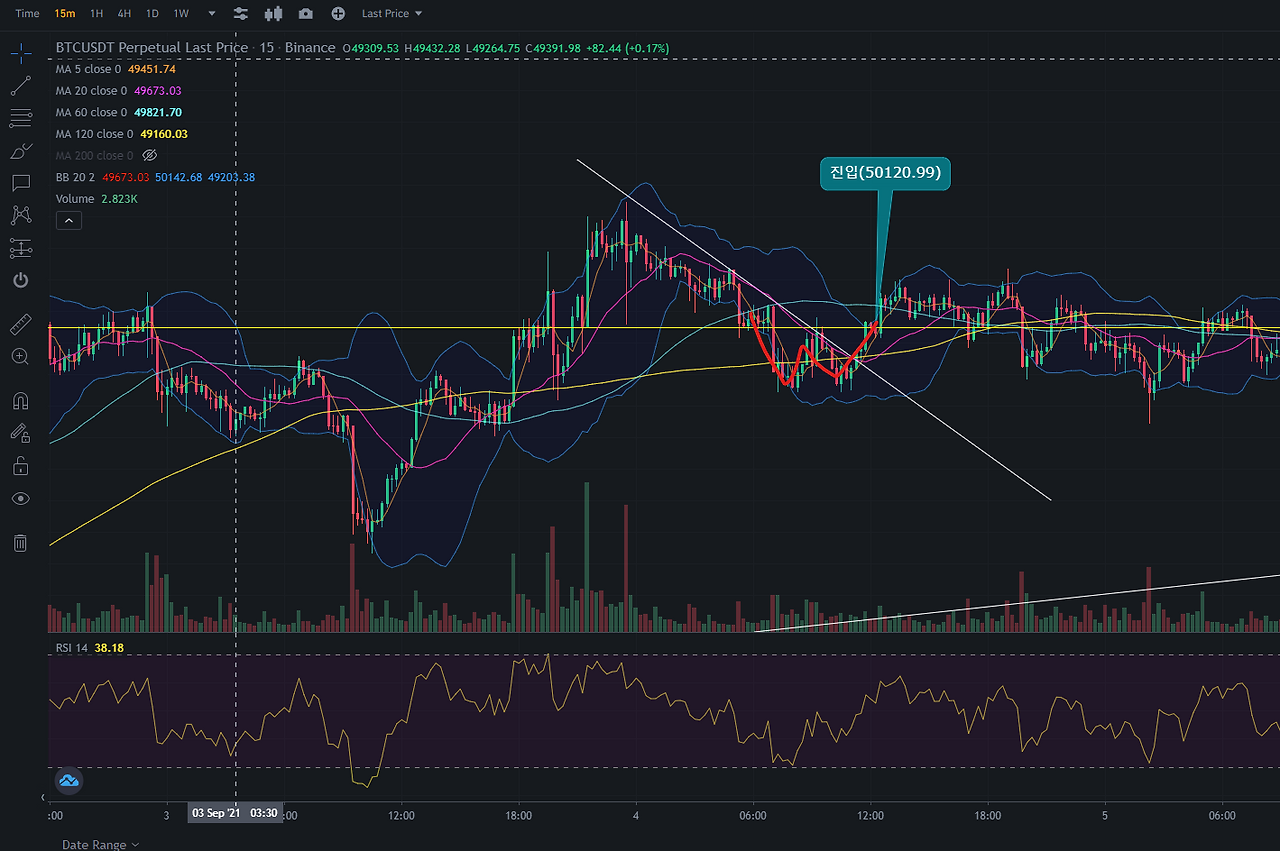Viewport: 1280px width, 851px height.
Task: Click the 03 Sep '21 03:30 time label
Action: pos(235,813)
